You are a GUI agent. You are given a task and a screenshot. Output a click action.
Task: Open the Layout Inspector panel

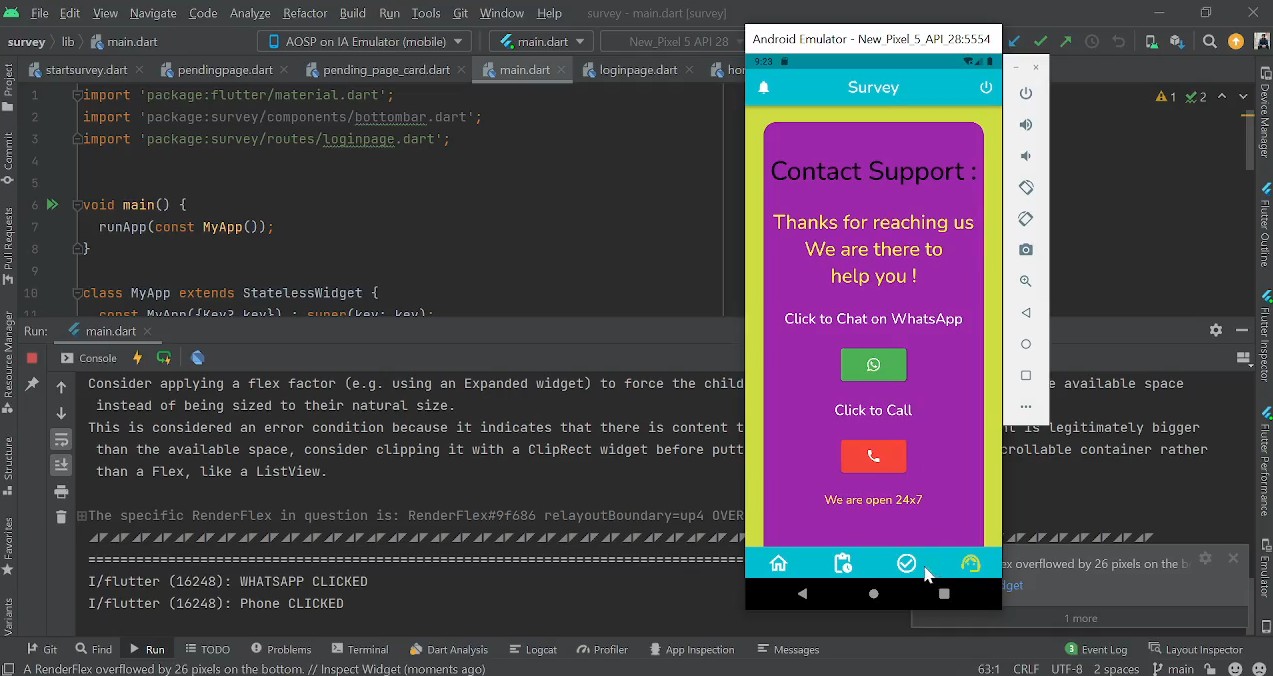[1196, 649]
